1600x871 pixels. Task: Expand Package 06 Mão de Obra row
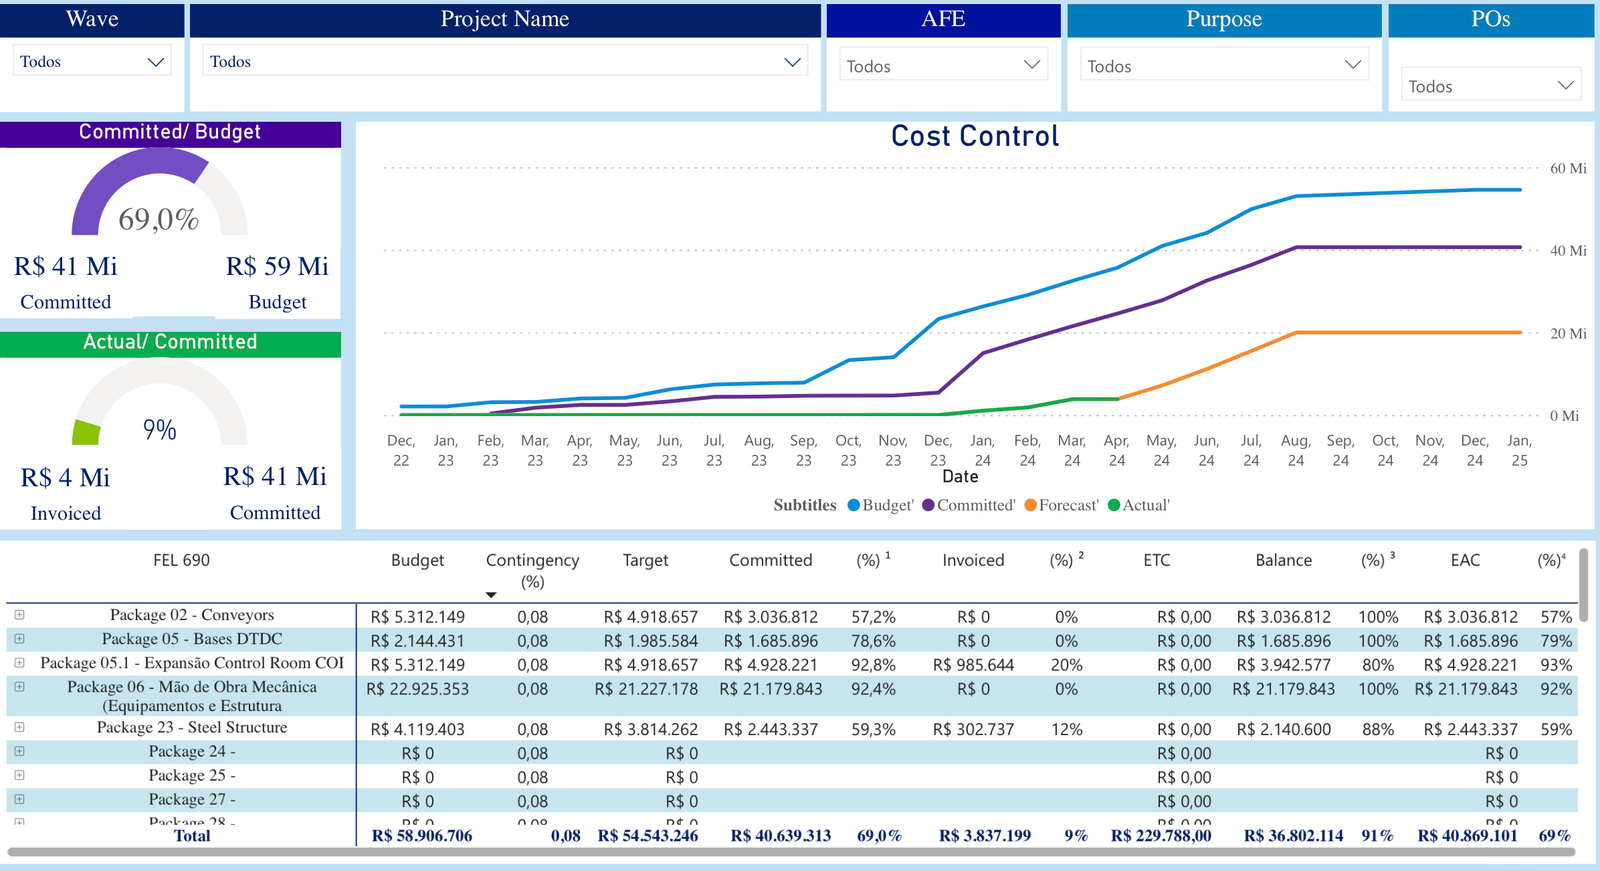(19, 687)
